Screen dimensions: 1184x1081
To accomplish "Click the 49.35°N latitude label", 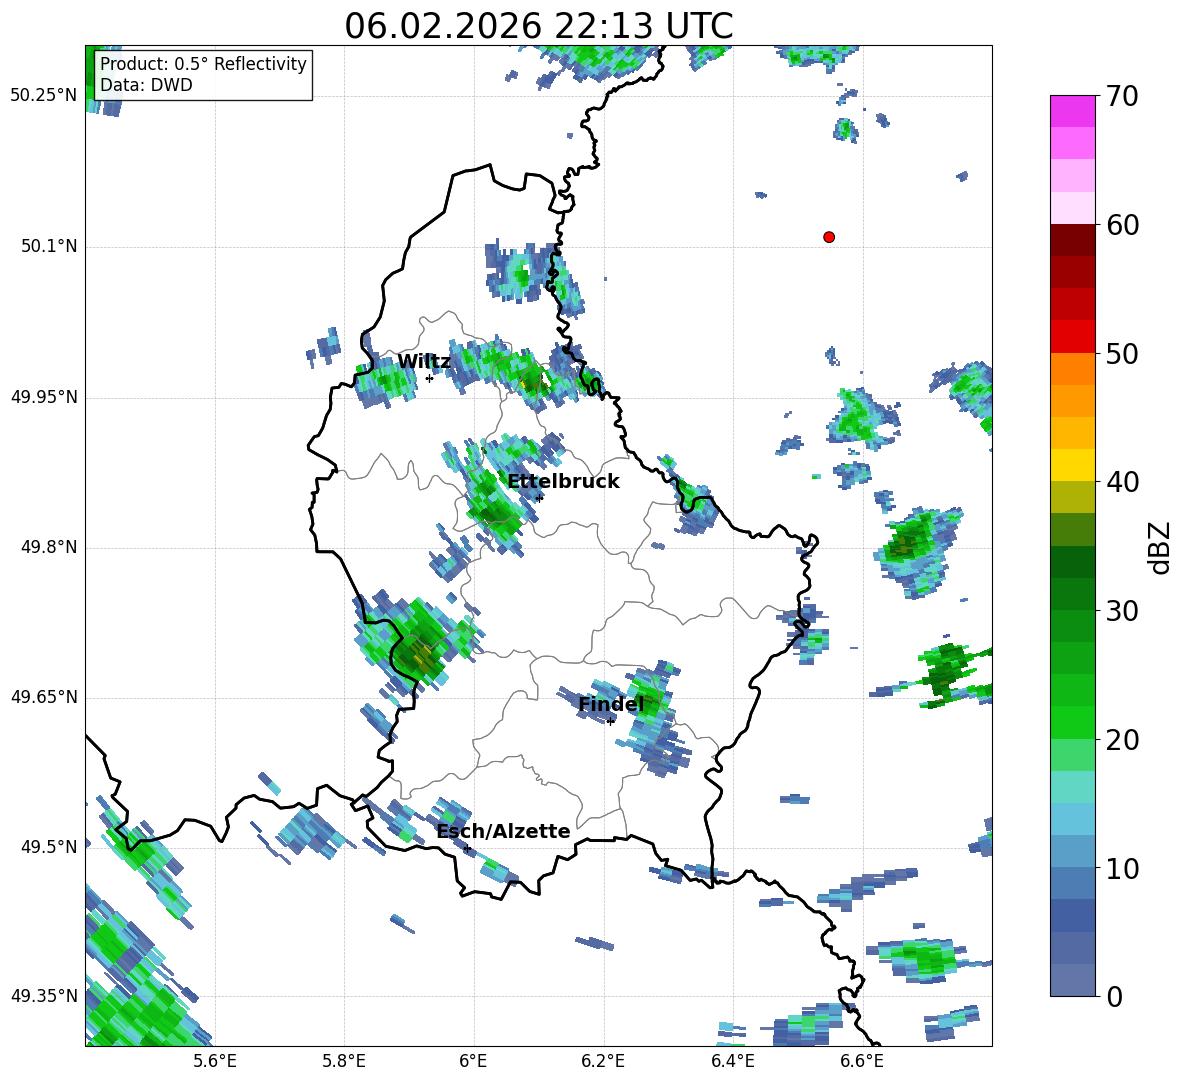I will click(x=44, y=996).
